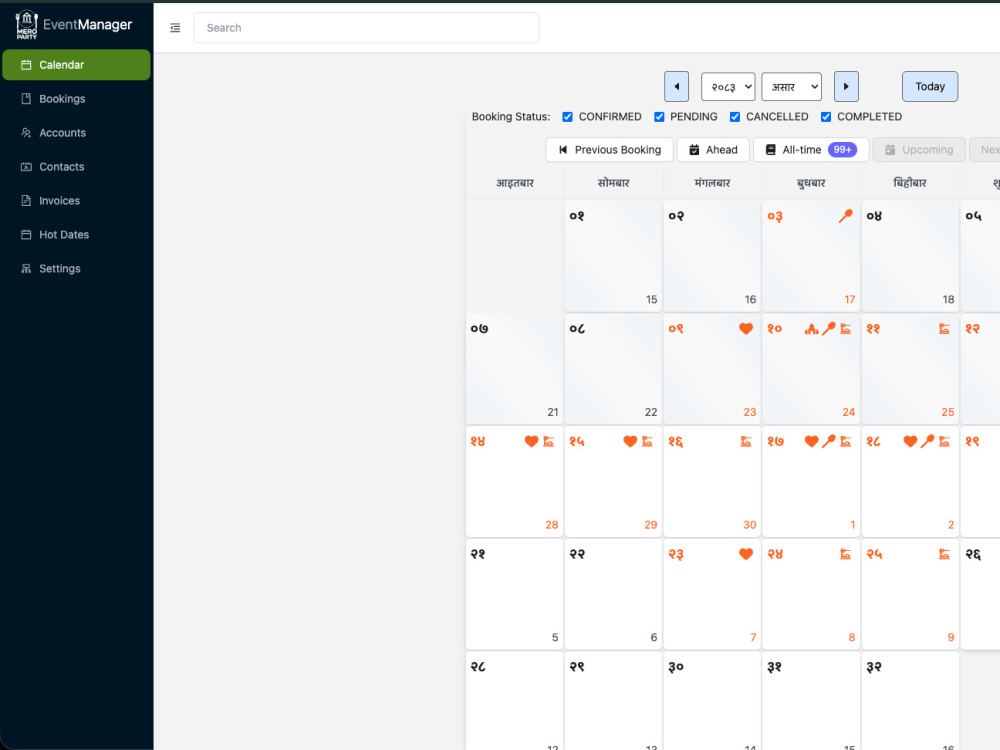
Task: Select calendar date २२ (6)
Action: 614,594
